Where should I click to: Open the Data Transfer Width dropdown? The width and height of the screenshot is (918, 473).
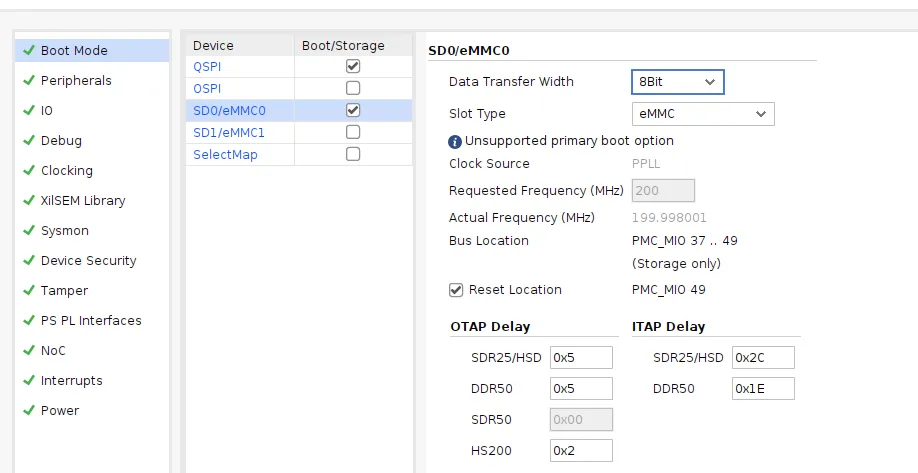pyautogui.click(x=677, y=81)
